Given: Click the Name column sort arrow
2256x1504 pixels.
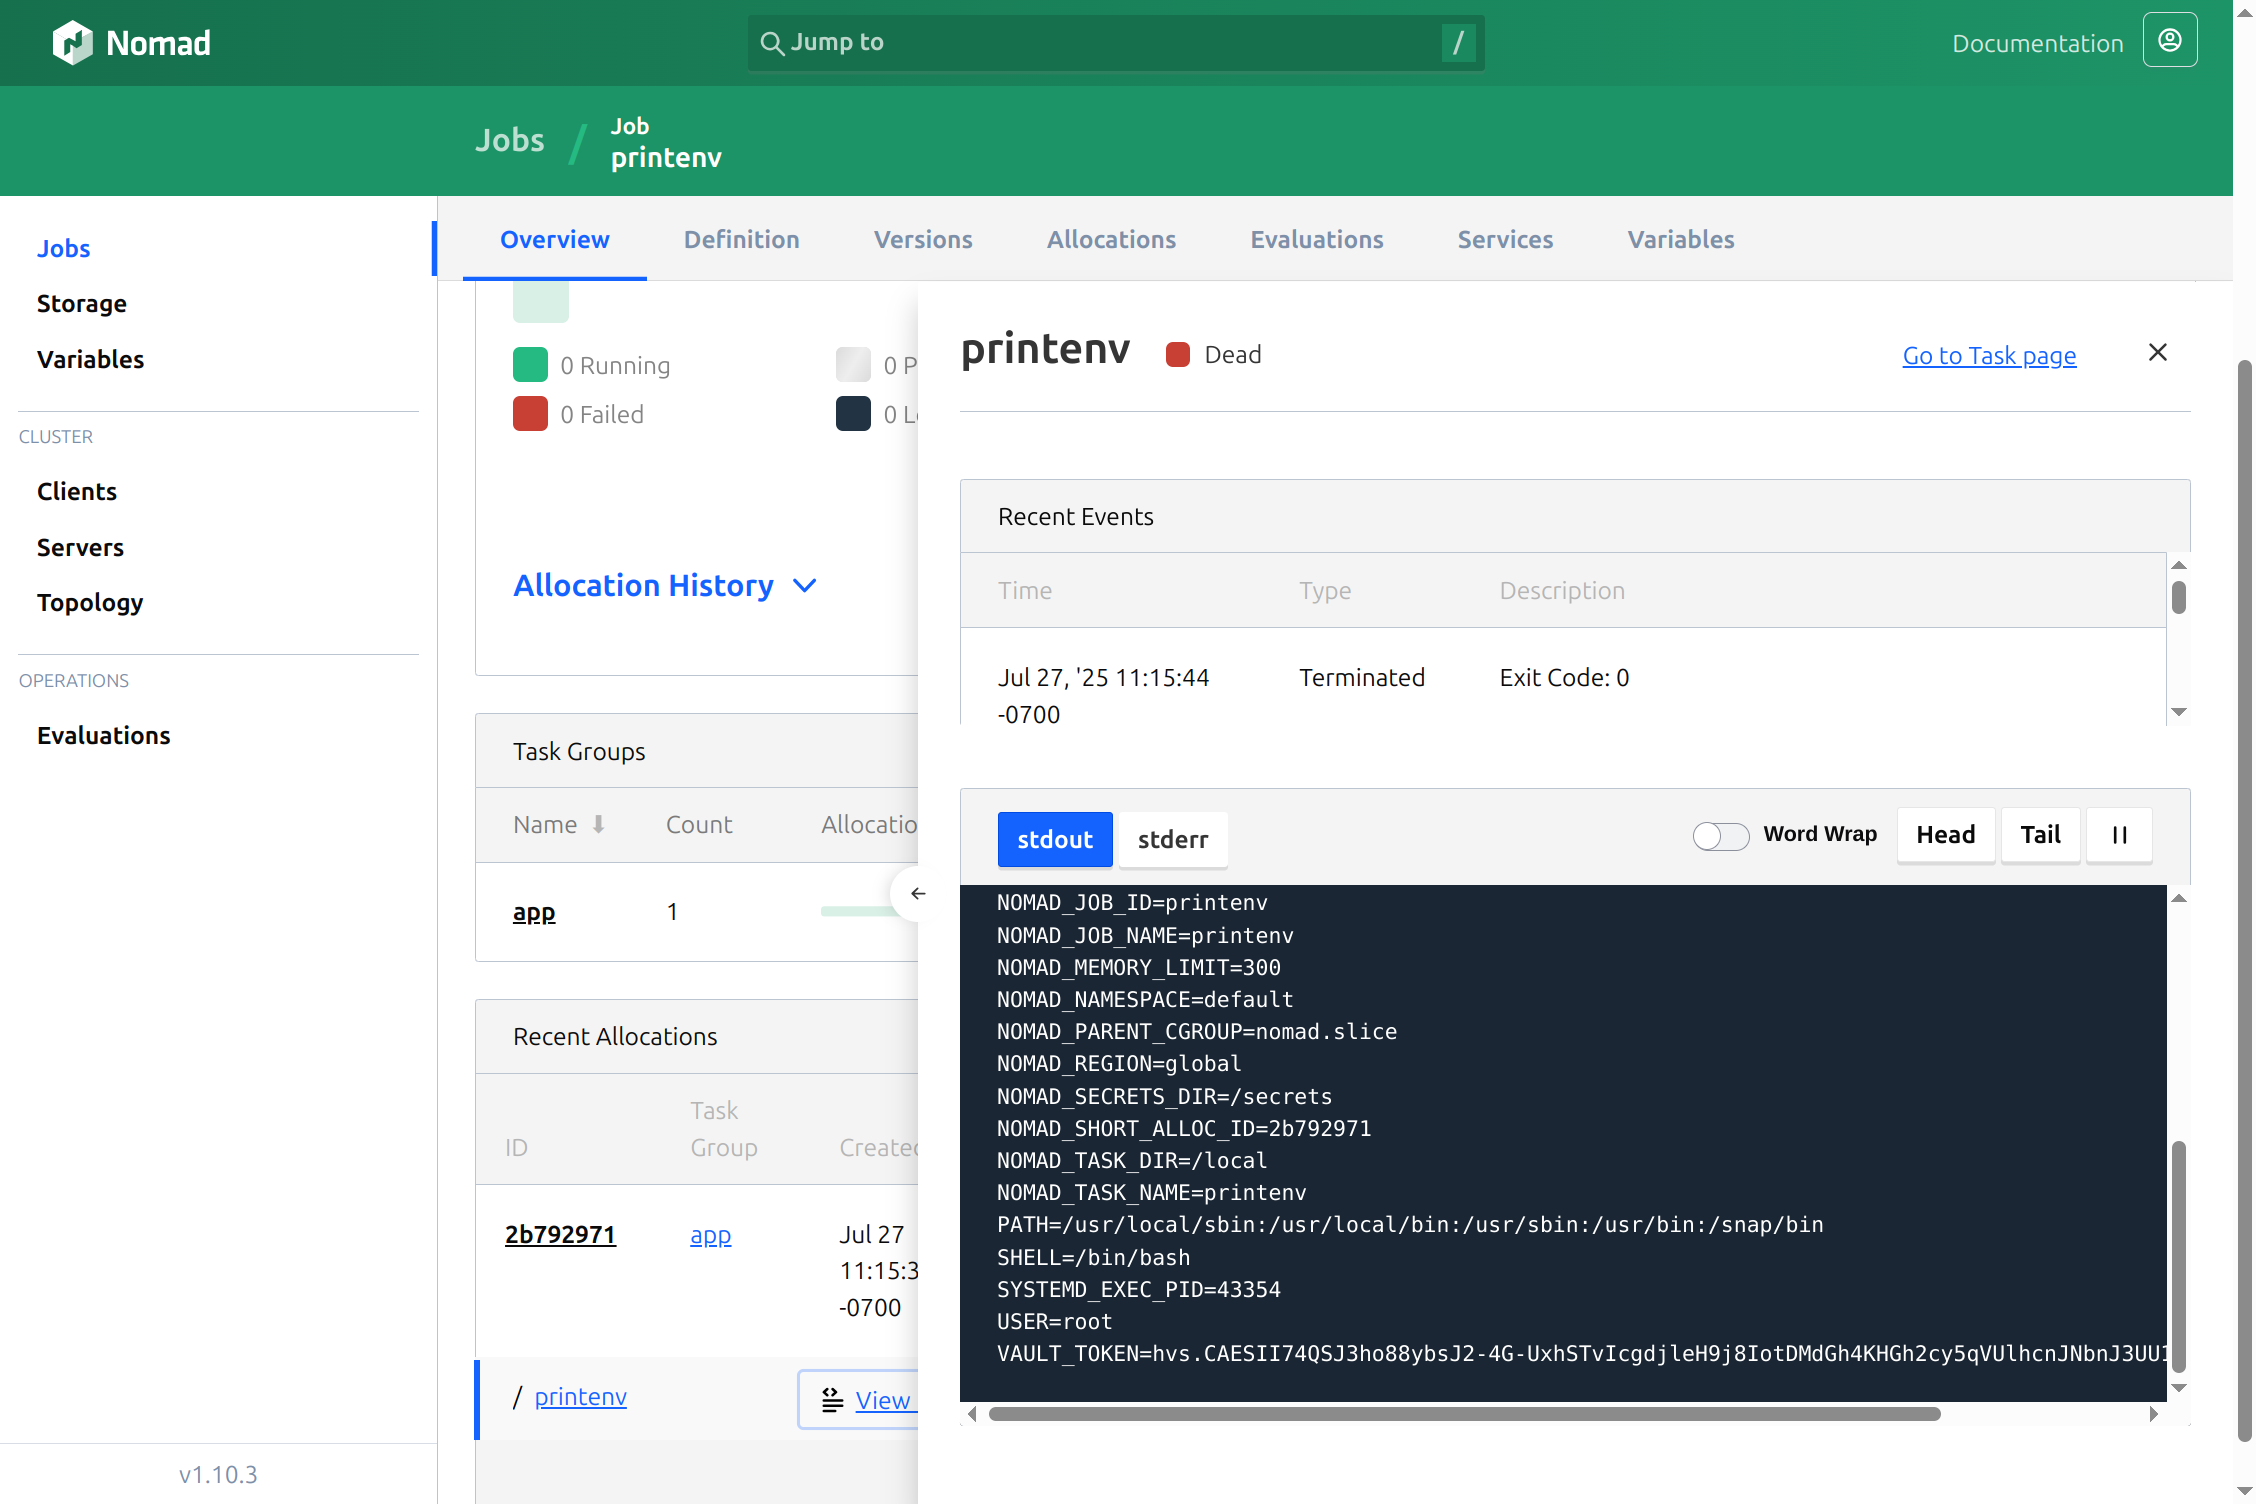Looking at the screenshot, I should point(598,824).
